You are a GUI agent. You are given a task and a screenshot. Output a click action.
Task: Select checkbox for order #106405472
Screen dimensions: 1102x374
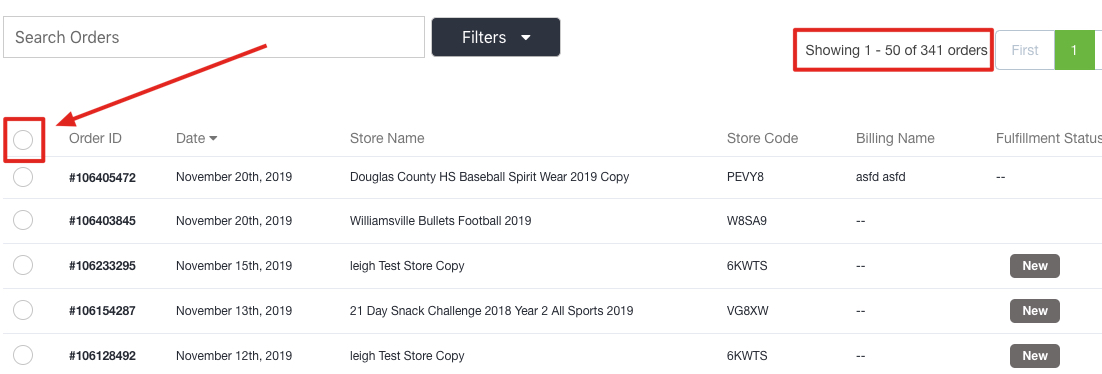(x=23, y=176)
